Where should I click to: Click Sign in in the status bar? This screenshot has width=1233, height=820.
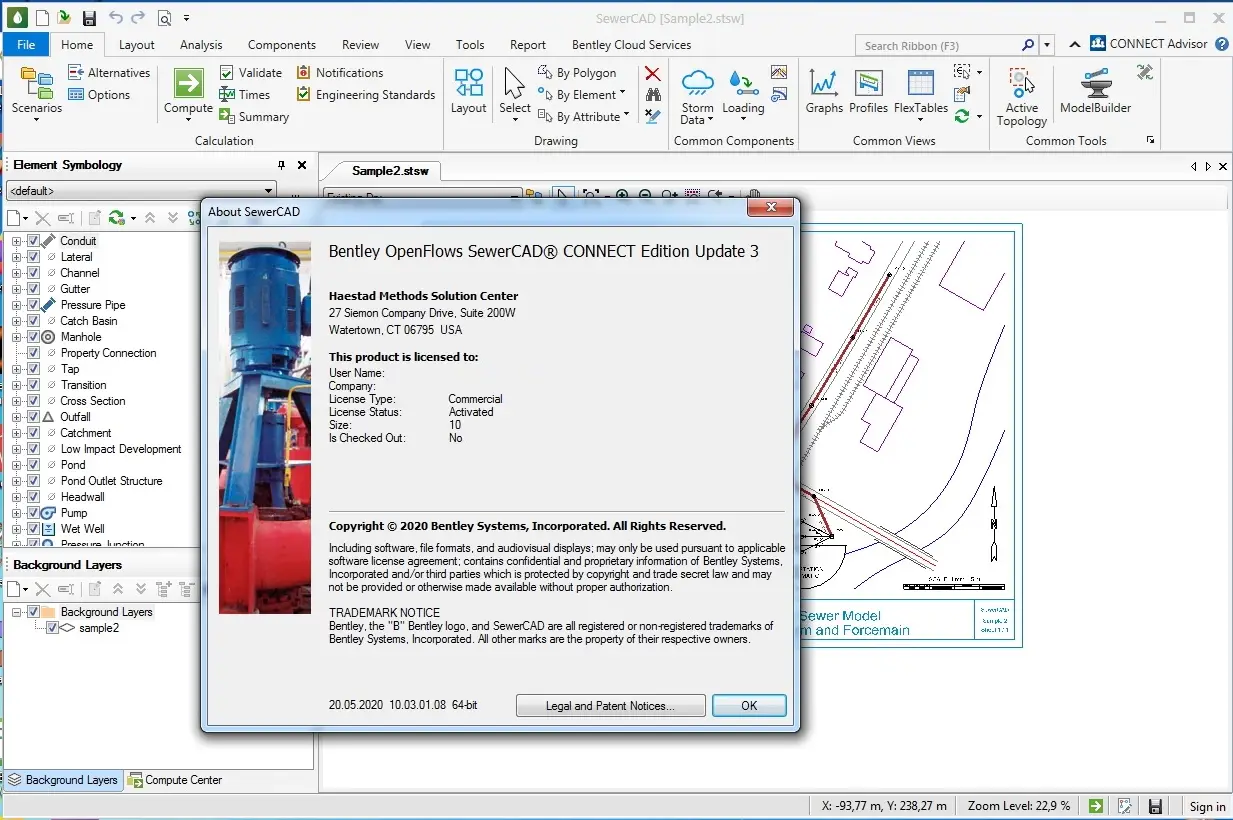click(1207, 806)
